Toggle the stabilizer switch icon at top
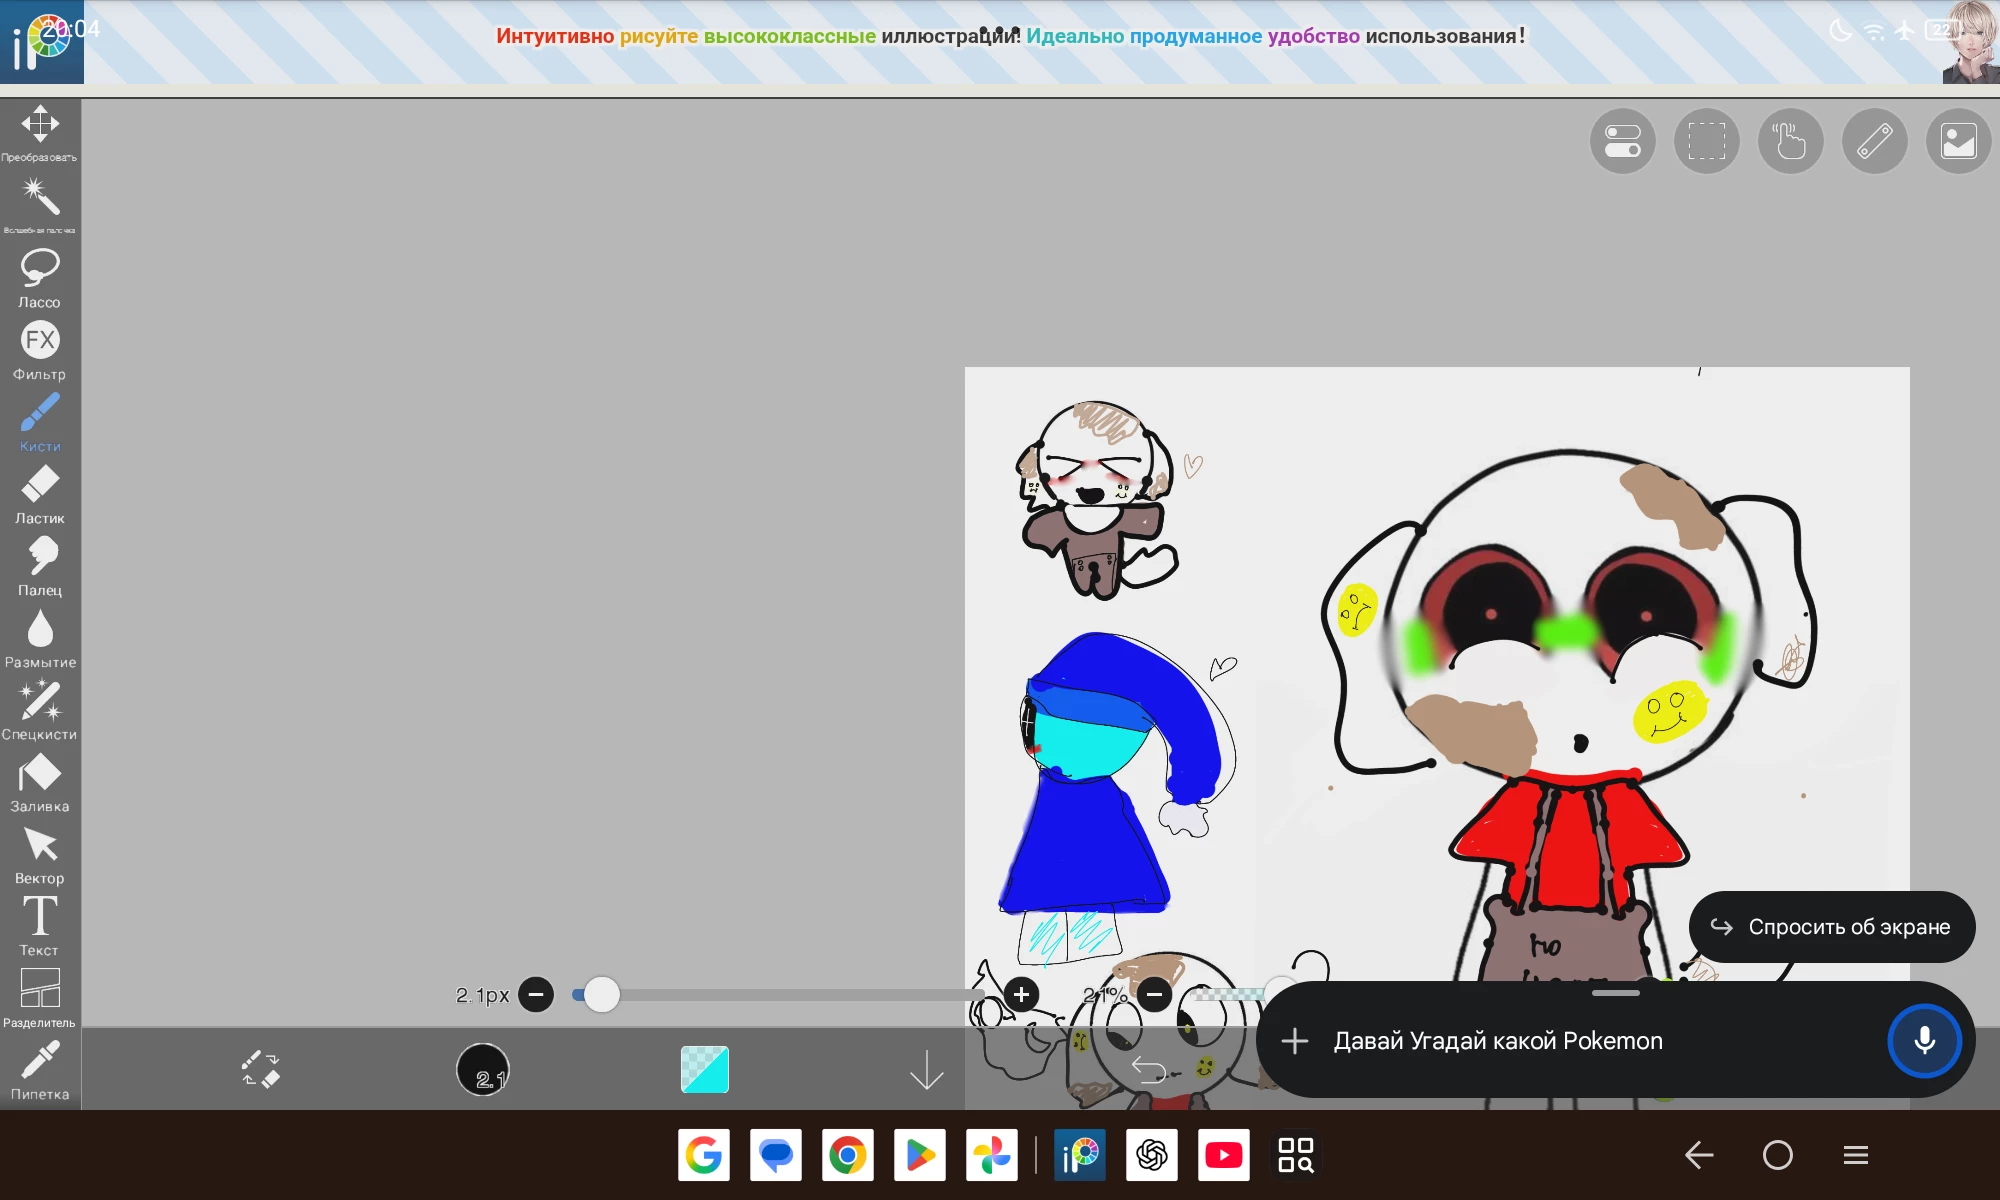2000x1200 pixels. [1622, 141]
